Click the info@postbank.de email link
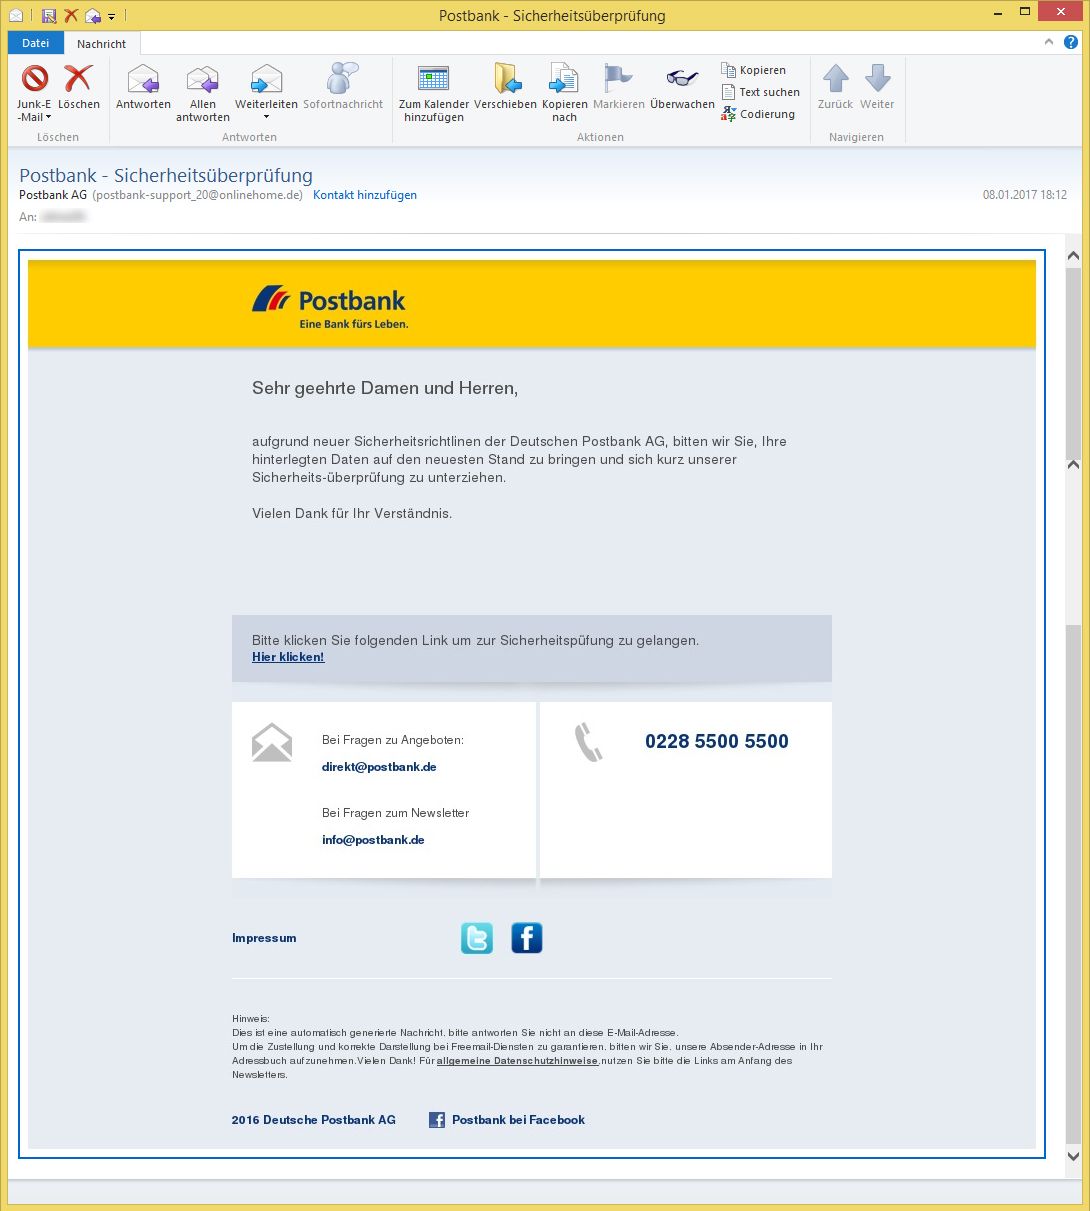This screenshot has height=1211, width=1090. pos(373,840)
